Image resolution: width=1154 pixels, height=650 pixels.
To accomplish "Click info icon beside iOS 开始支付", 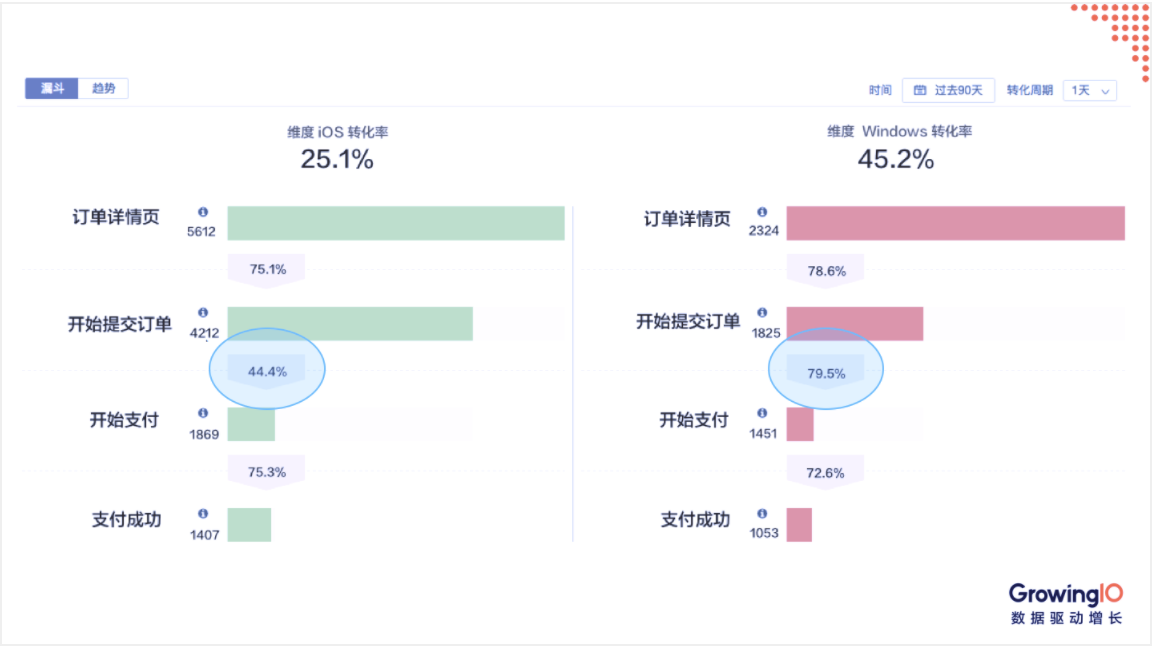I will tap(203, 413).
